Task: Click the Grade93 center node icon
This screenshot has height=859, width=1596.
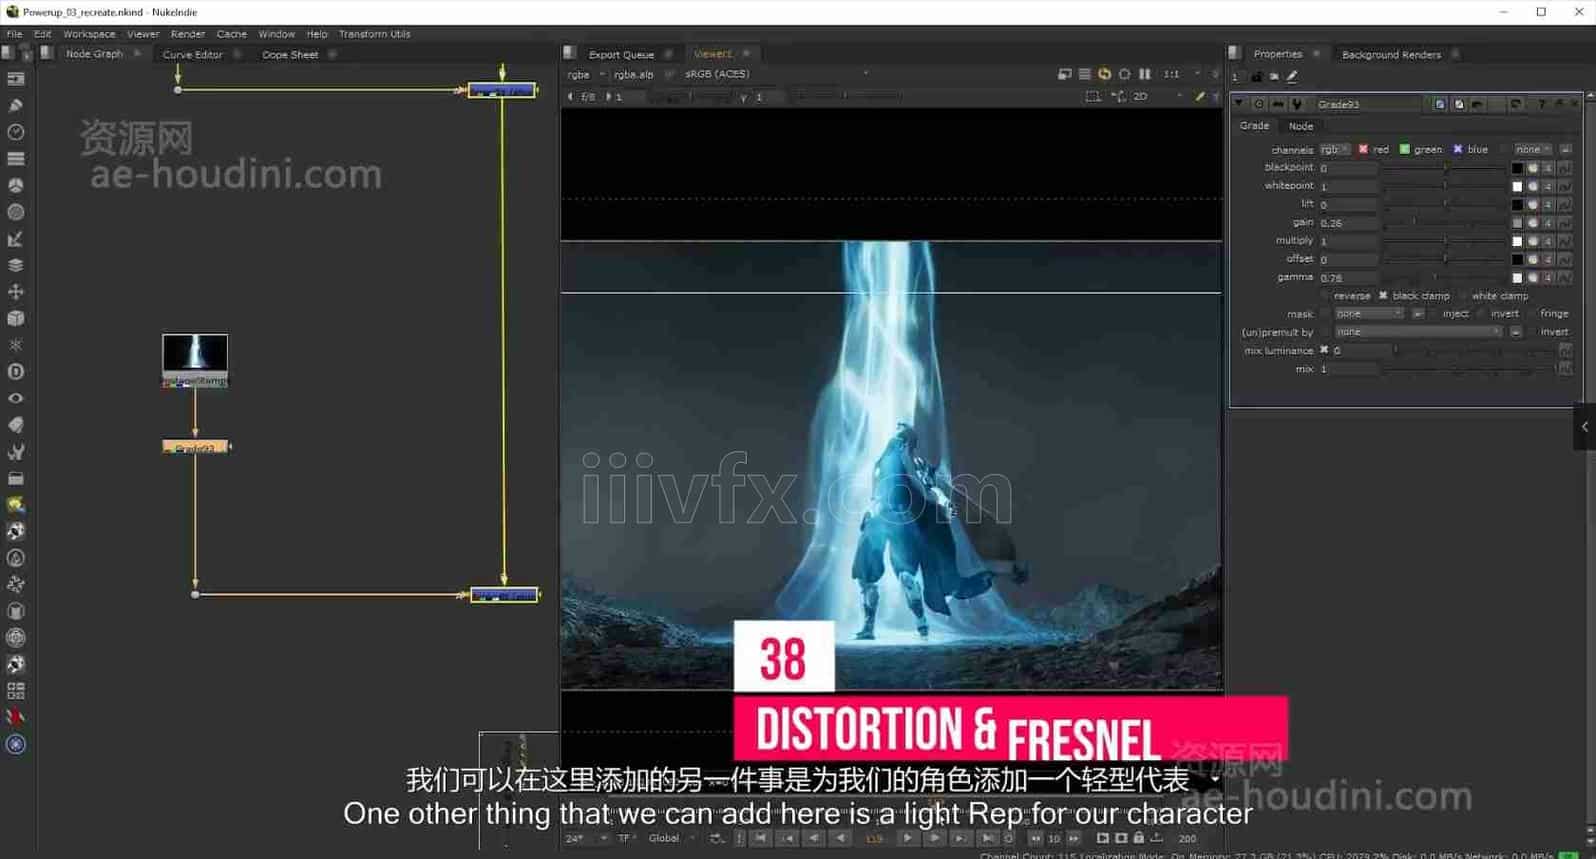Action: pyautogui.click(x=1259, y=104)
